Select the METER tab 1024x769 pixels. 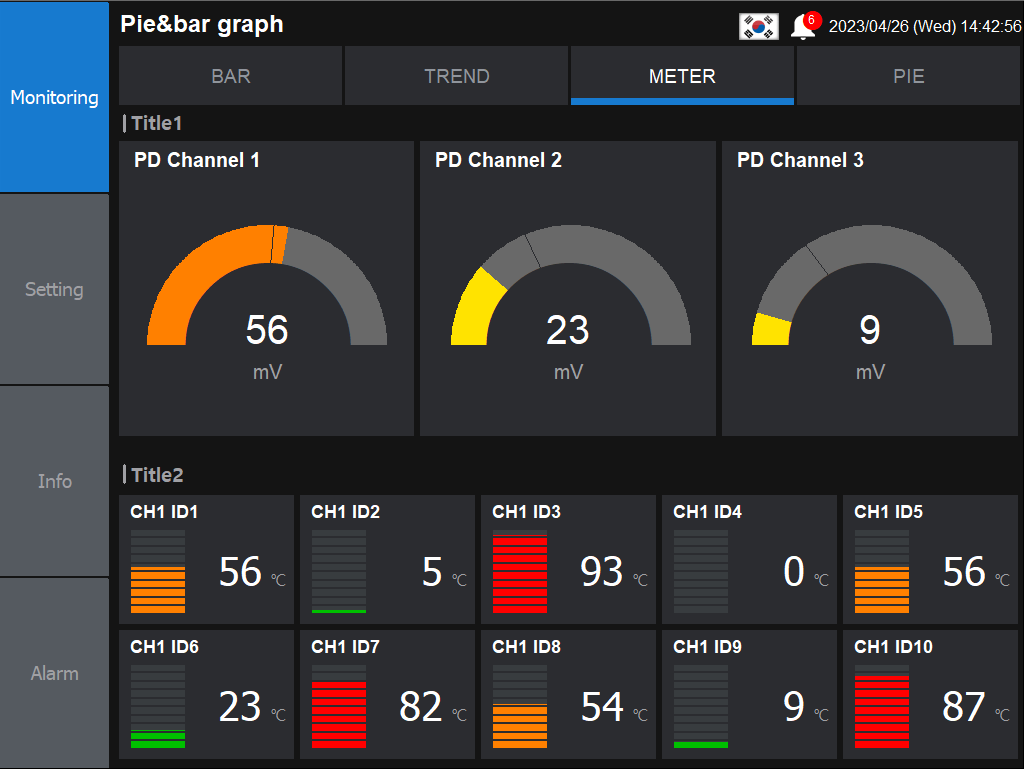682,76
